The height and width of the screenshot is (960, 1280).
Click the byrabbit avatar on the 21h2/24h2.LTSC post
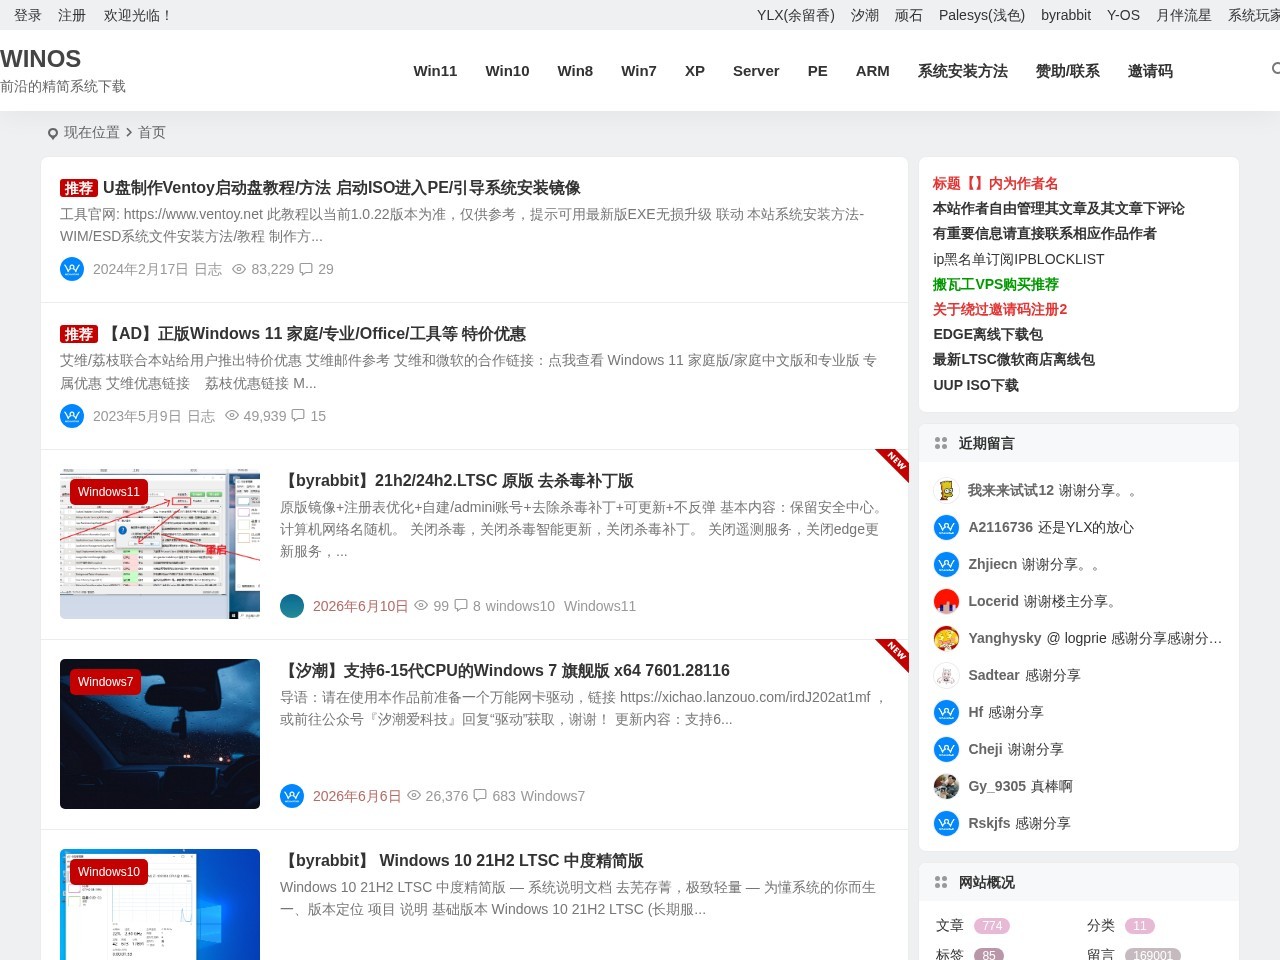[x=292, y=606]
